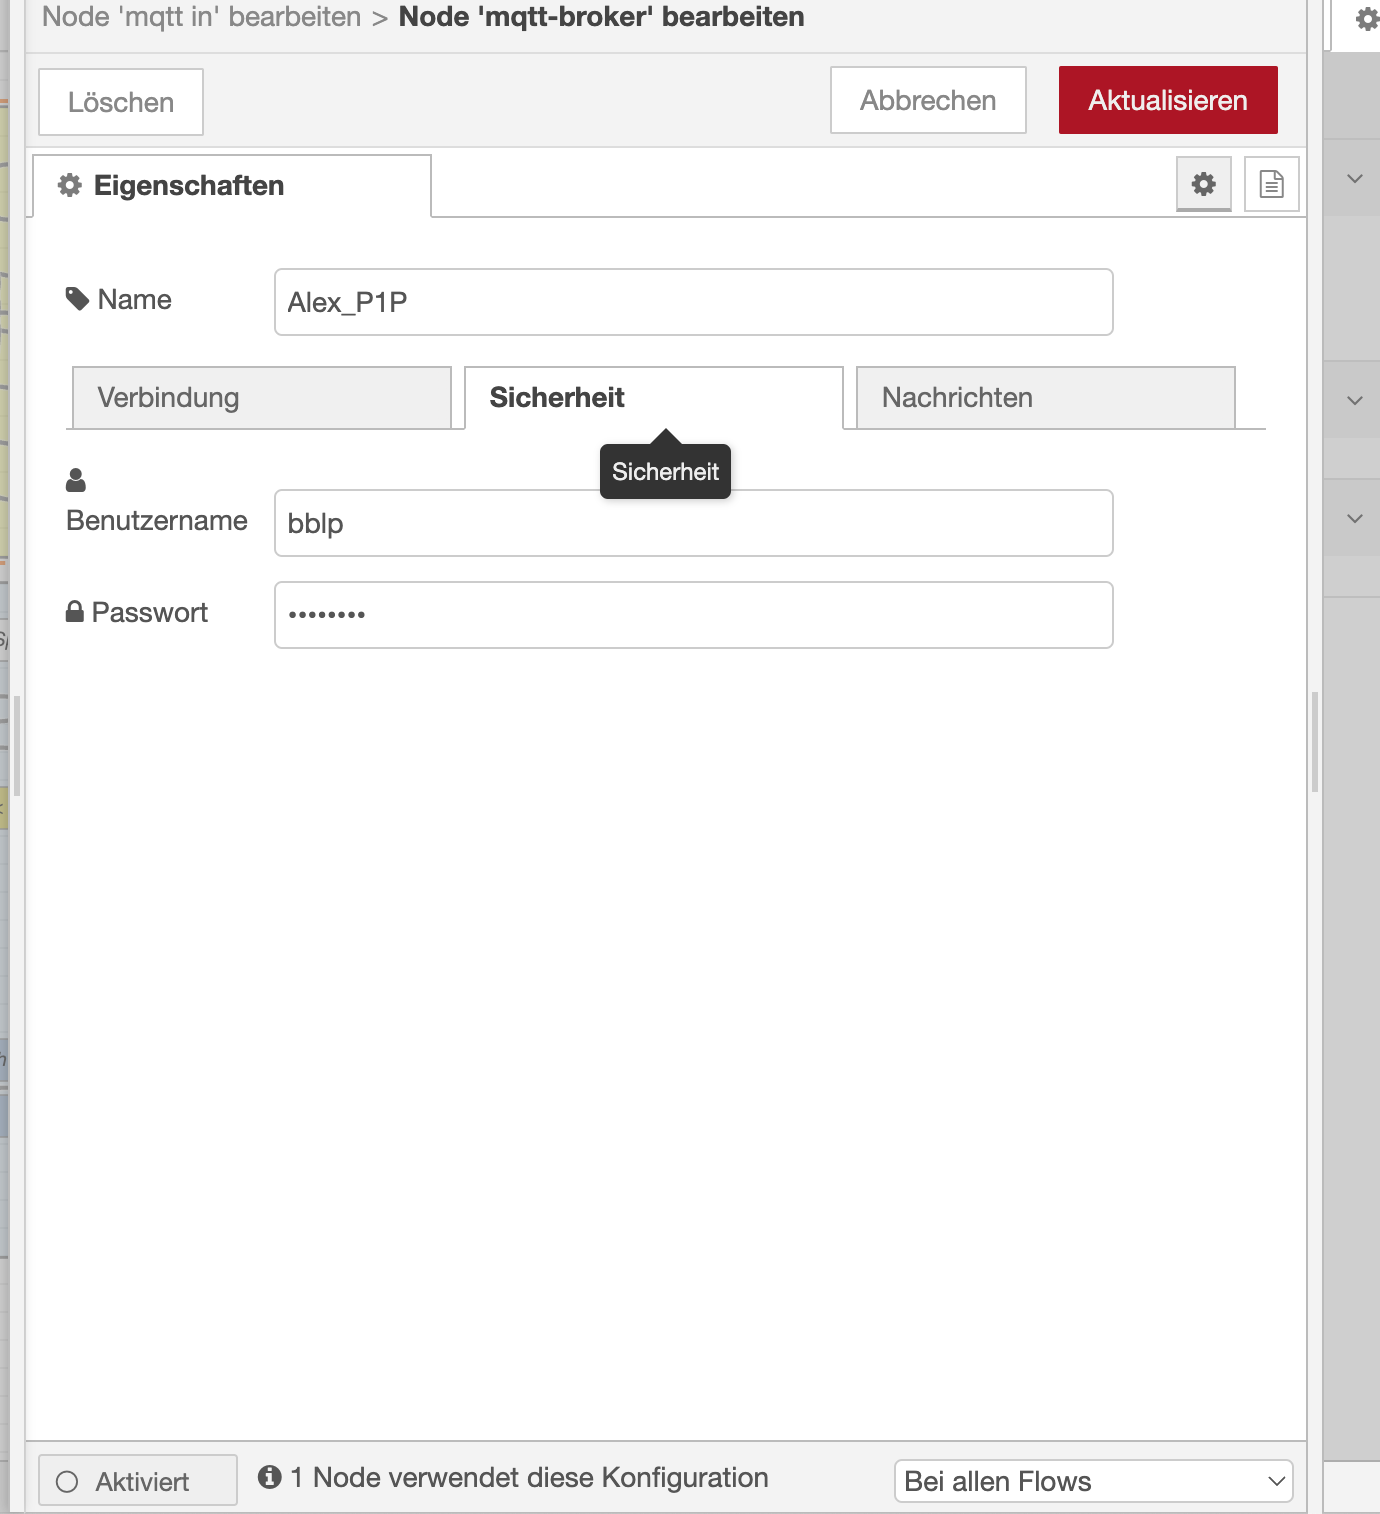
Task: Click the Aktualisieren button
Action: [x=1168, y=100]
